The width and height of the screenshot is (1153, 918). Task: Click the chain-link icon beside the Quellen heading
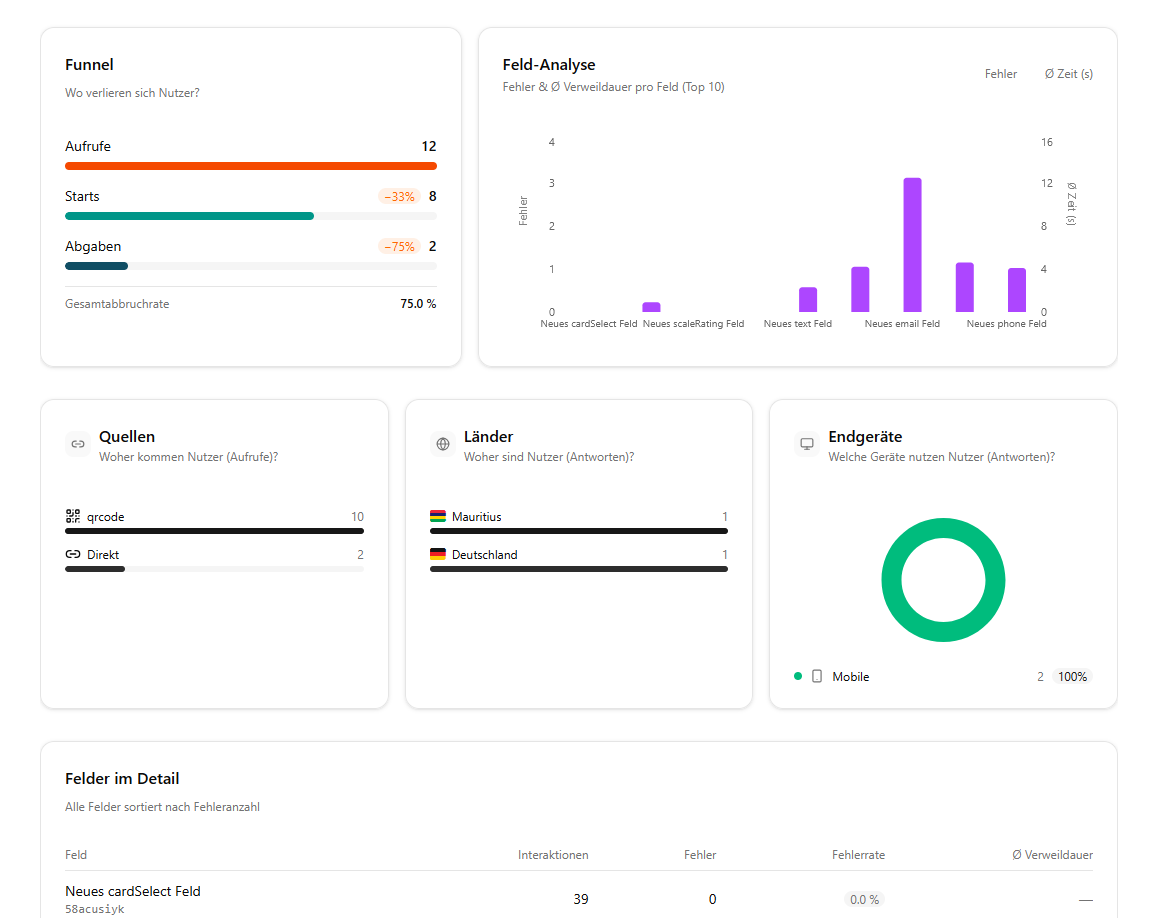77,443
